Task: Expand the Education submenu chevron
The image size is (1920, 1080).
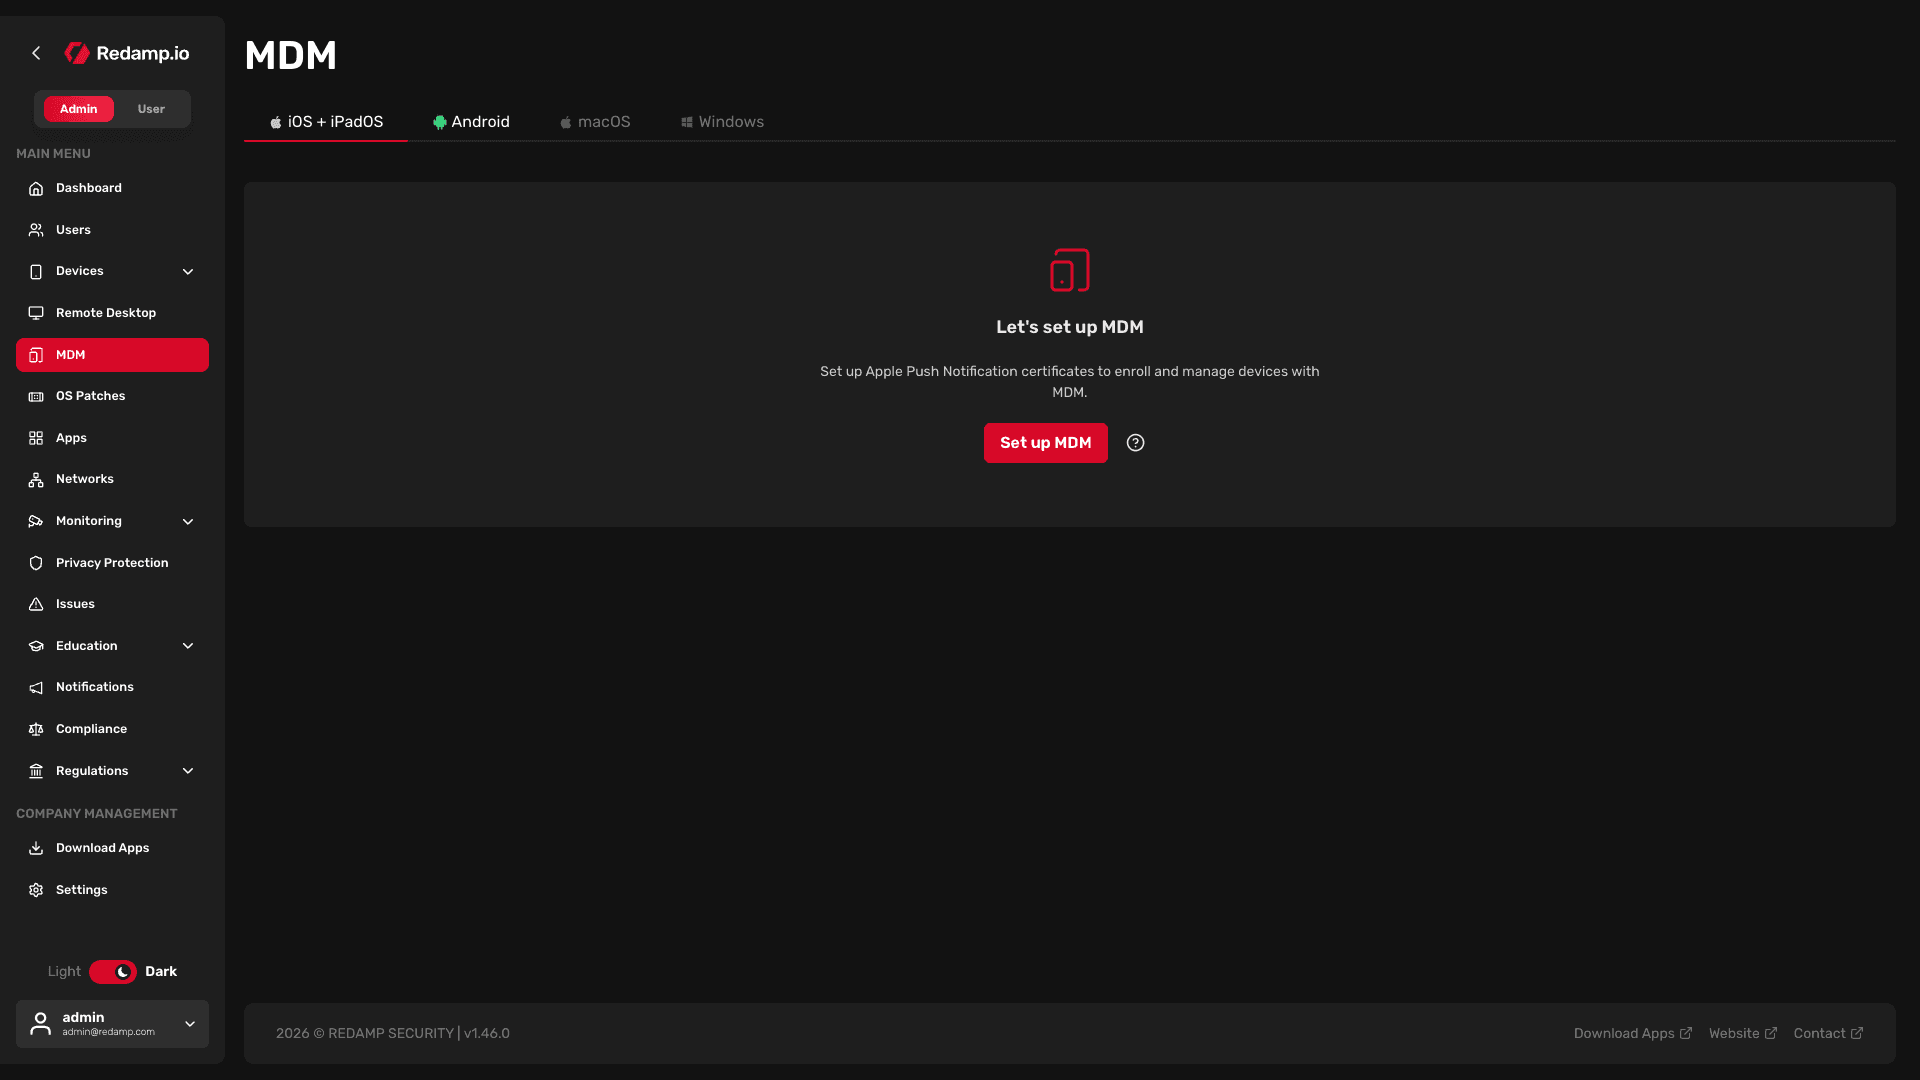Action: pyautogui.click(x=188, y=646)
